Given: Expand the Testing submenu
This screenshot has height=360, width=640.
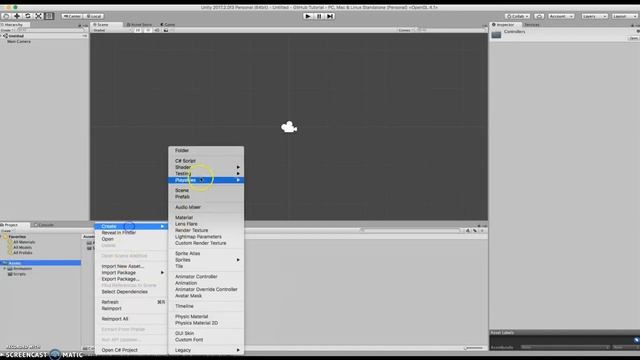Looking at the screenshot, I should (206, 173).
